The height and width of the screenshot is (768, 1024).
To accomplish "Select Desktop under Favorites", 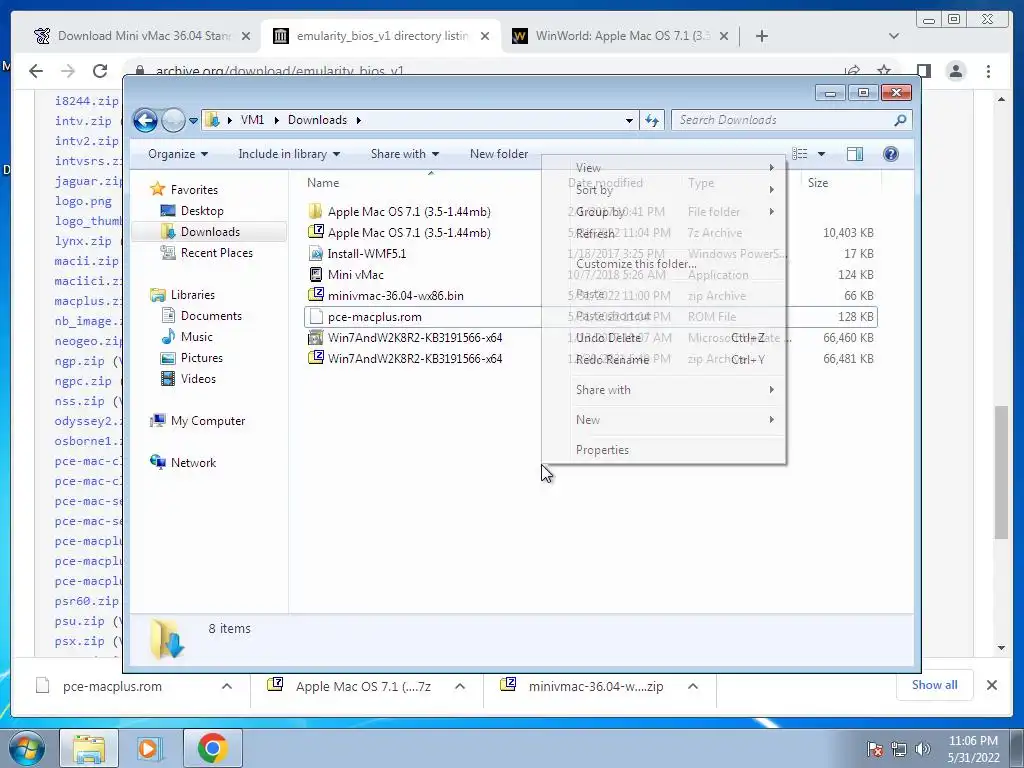I will tap(202, 211).
